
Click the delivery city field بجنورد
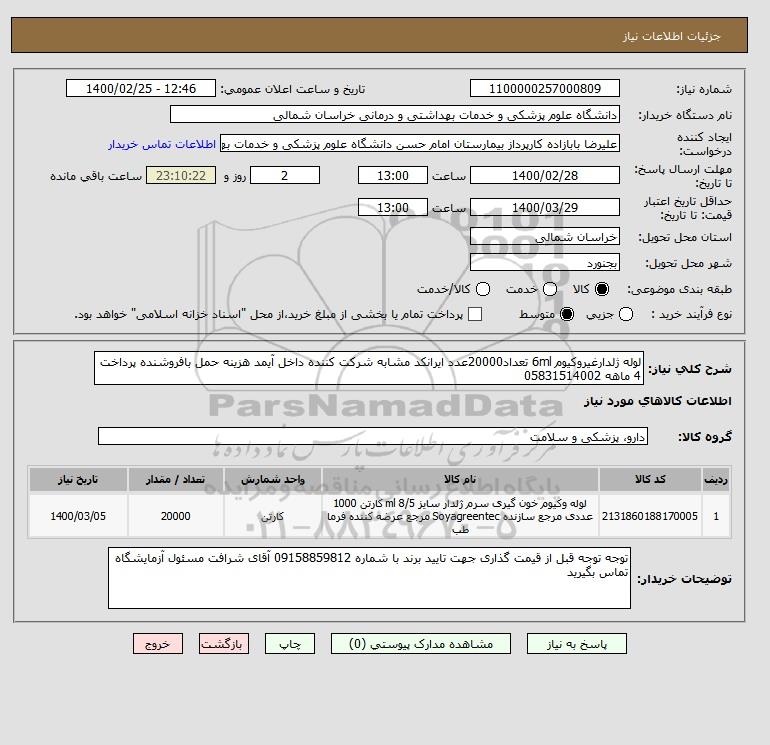pos(545,263)
